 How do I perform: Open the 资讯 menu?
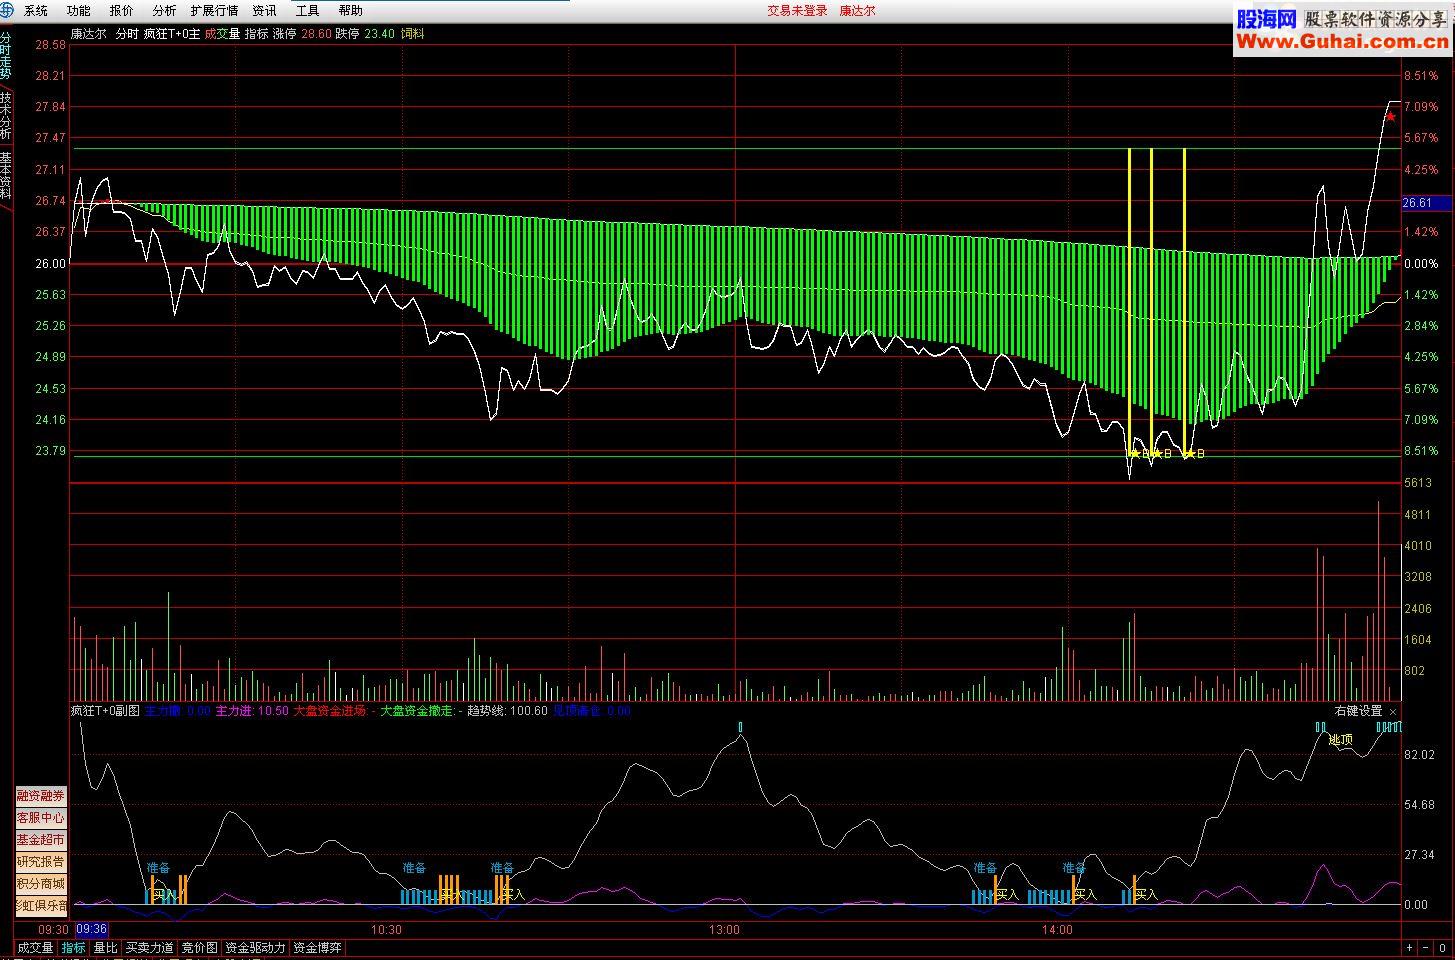pyautogui.click(x=265, y=11)
